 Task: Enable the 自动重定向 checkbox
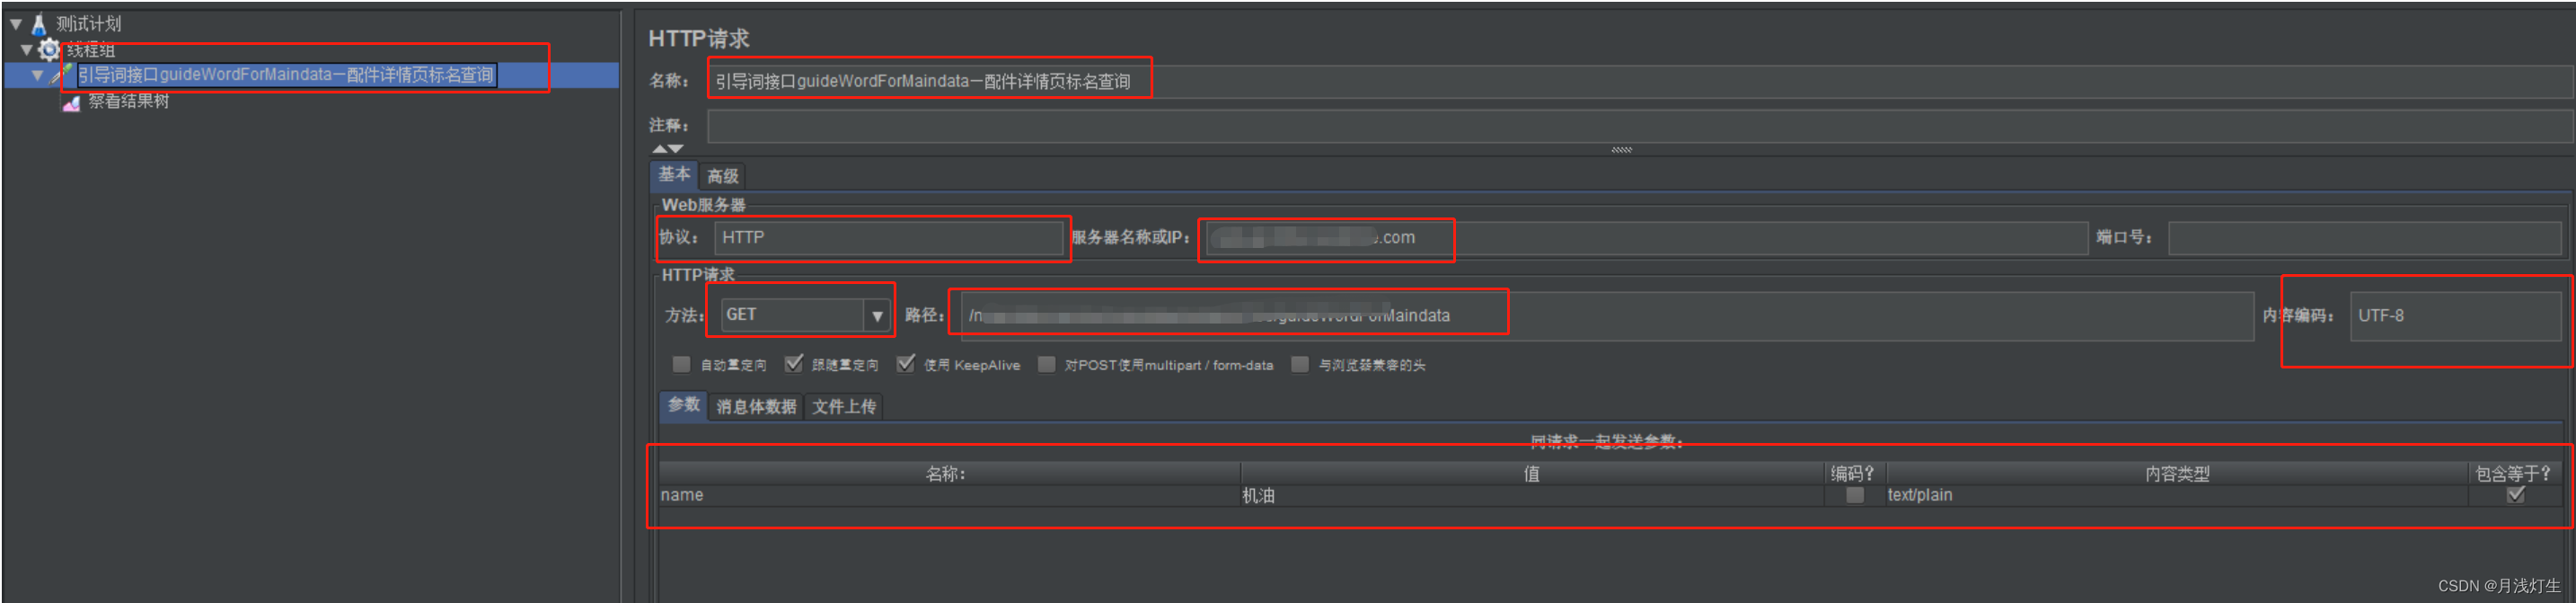681,364
